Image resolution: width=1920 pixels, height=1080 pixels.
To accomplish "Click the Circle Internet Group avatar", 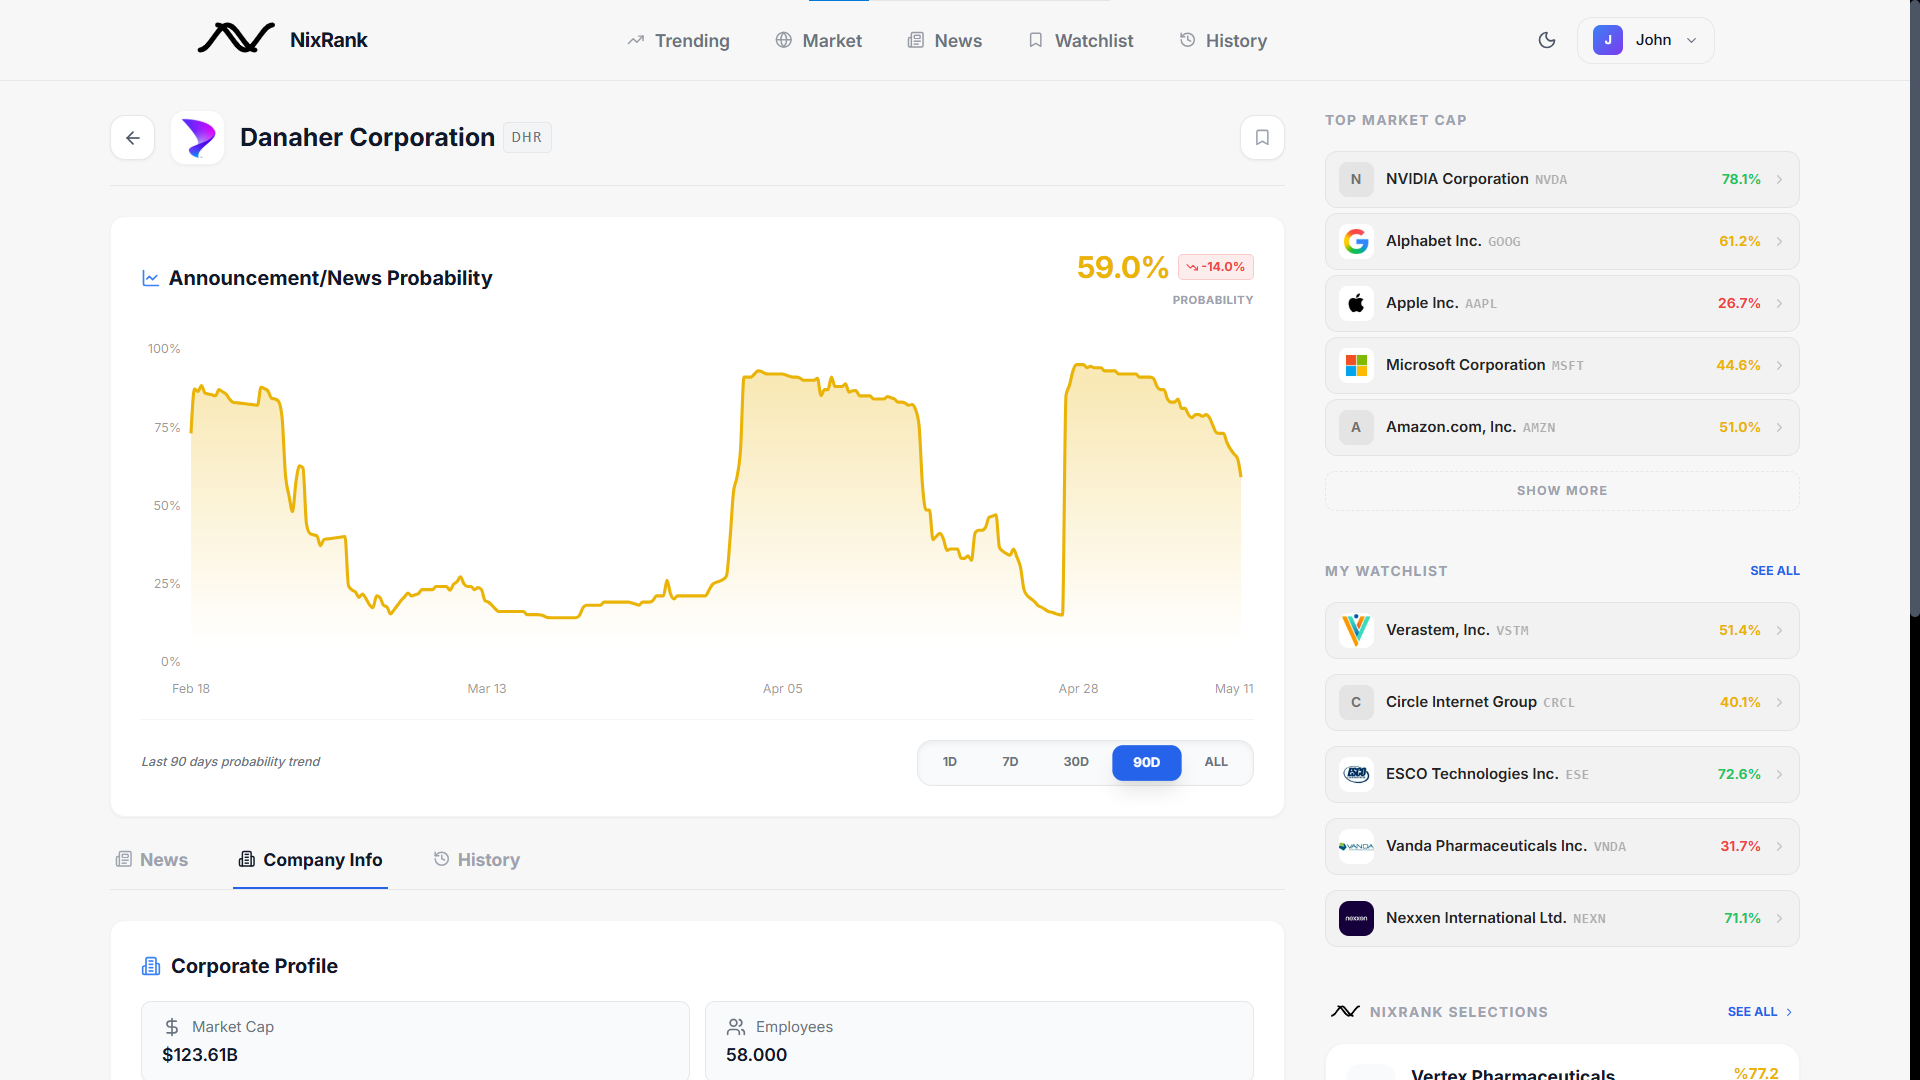I will (1356, 702).
